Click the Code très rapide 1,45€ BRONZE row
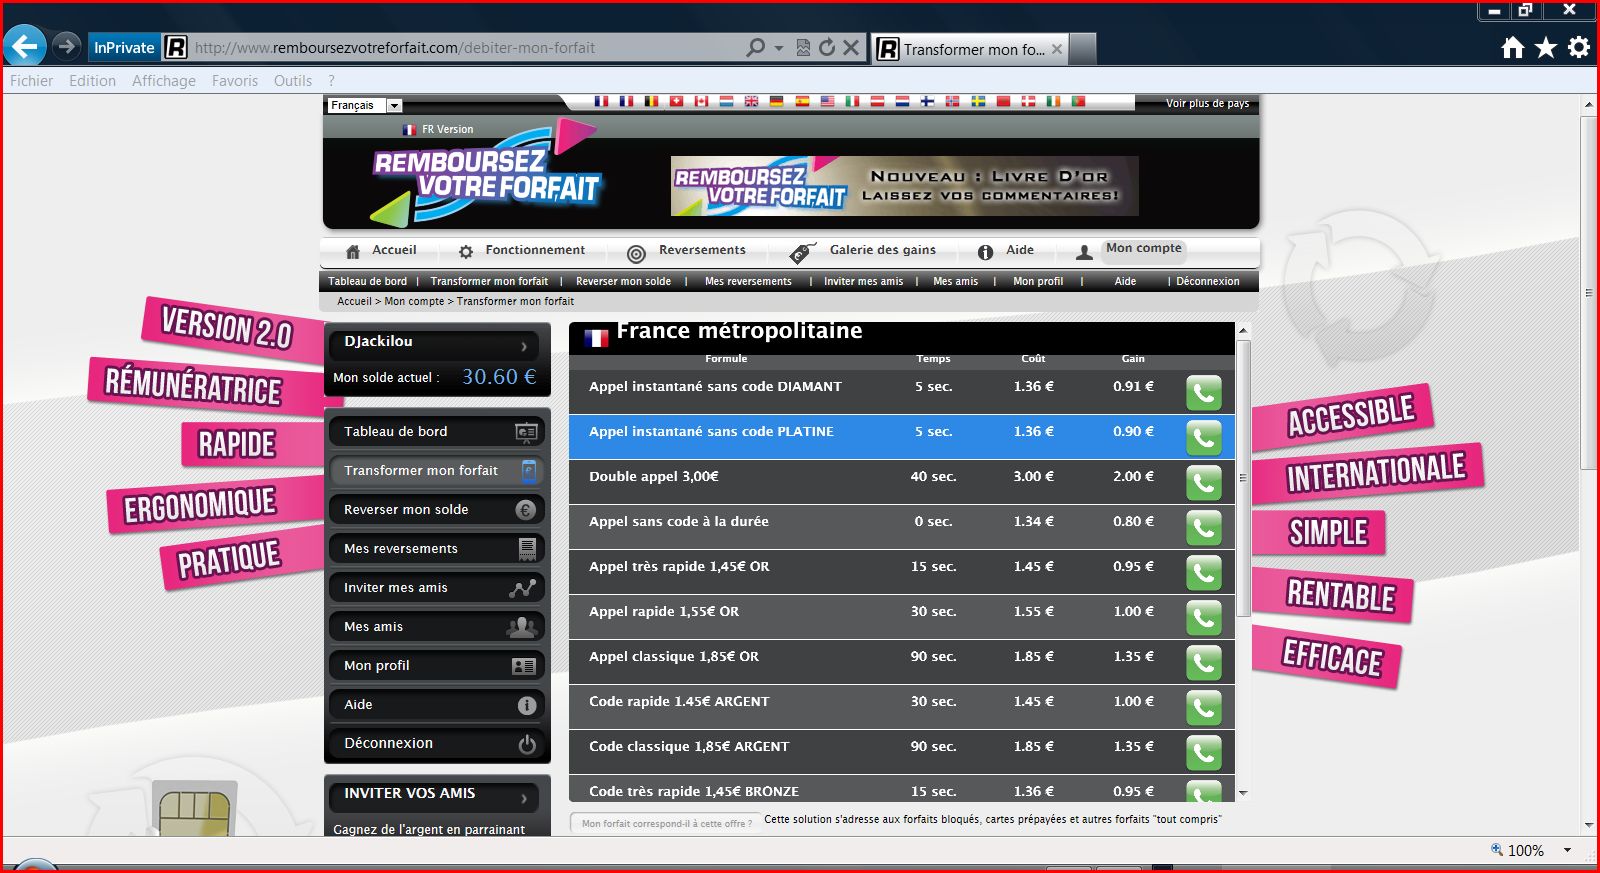The width and height of the screenshot is (1600, 873). pos(902,789)
